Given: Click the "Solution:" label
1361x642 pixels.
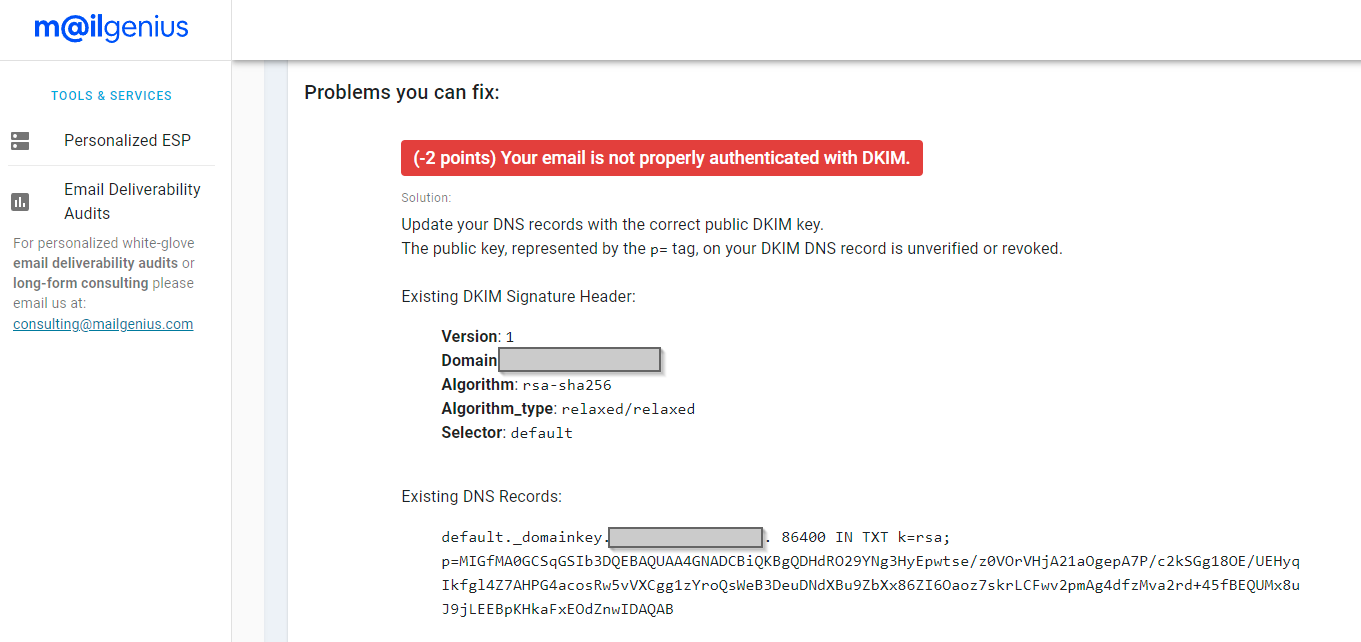Looking at the screenshot, I should click(426, 198).
